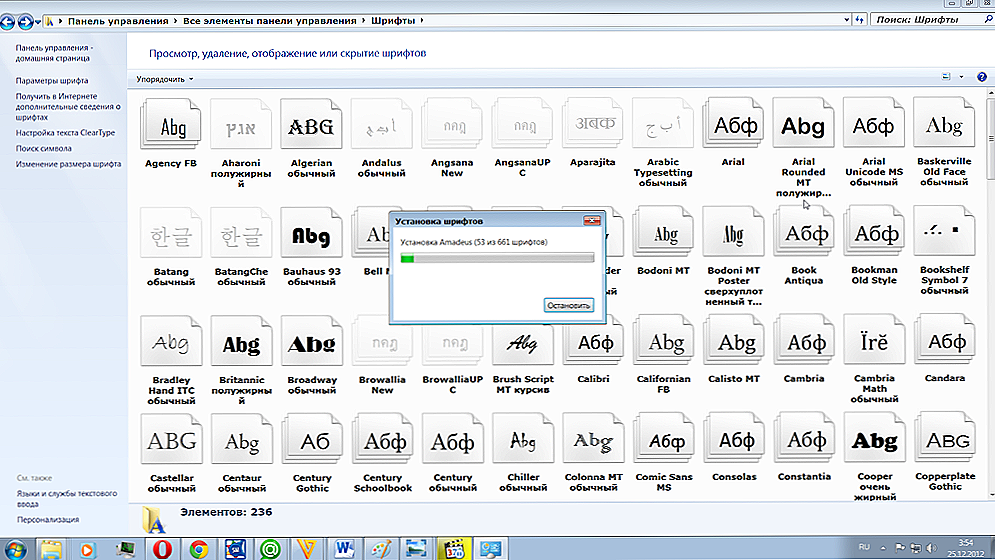Select the Book Antiqua font icon
The height and width of the screenshot is (560, 995).
pyautogui.click(x=804, y=232)
